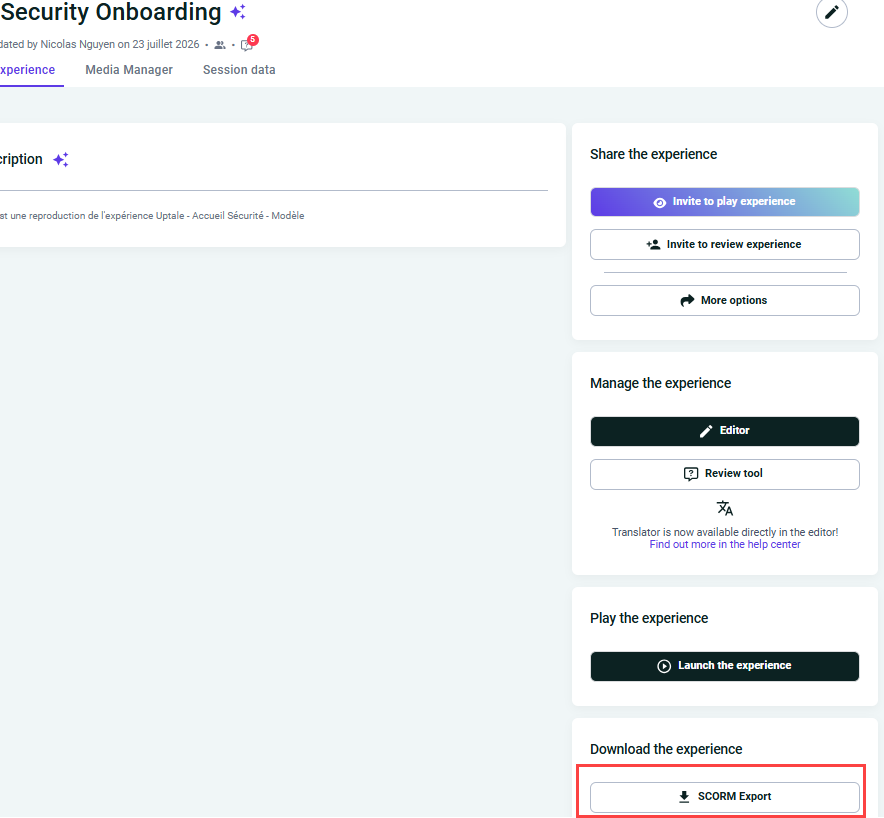
Task: Click the AI sparkle icon beside the description heading
Action: coord(61,160)
